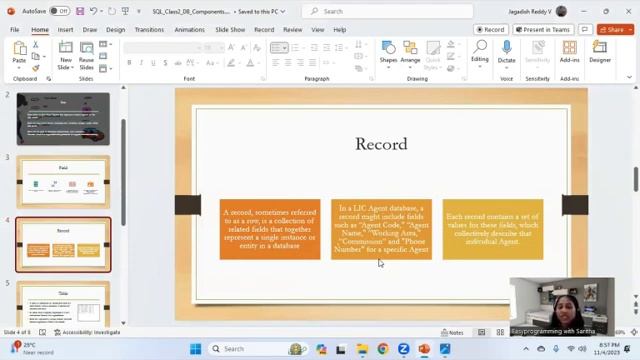Open the Help tab
Image resolution: width=640 pixels, height=360 pixels.
340,29
